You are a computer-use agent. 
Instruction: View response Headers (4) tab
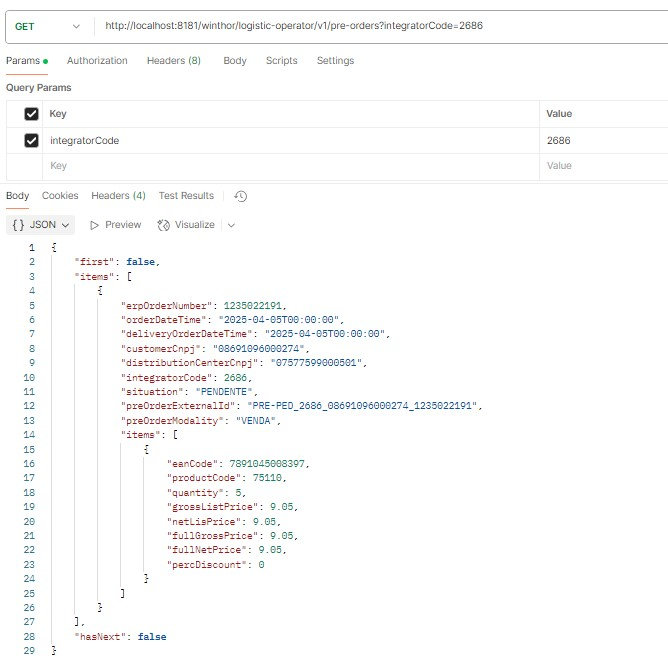pos(118,196)
